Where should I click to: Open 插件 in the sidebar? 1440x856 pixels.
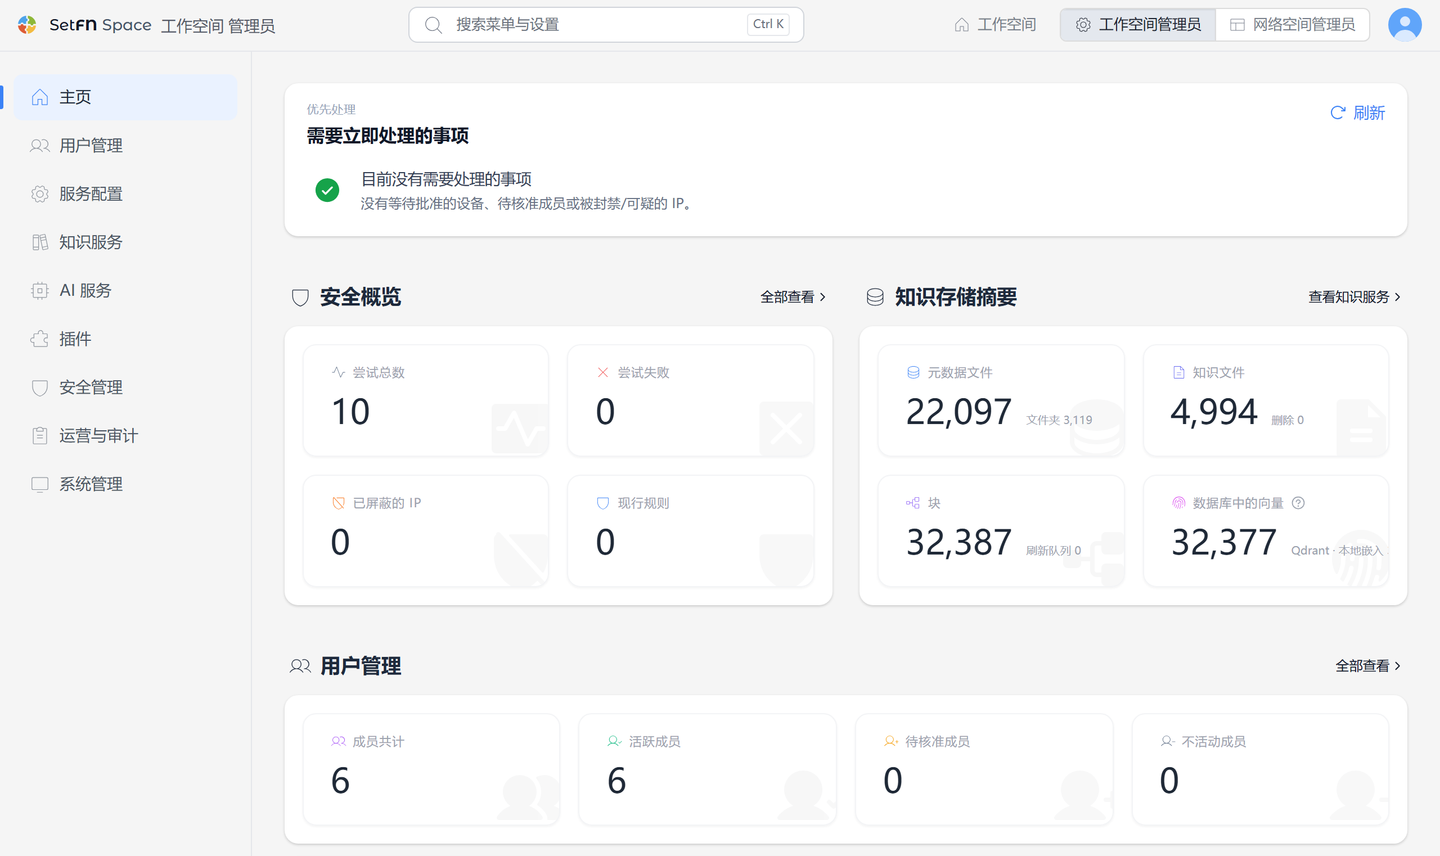[125, 339]
